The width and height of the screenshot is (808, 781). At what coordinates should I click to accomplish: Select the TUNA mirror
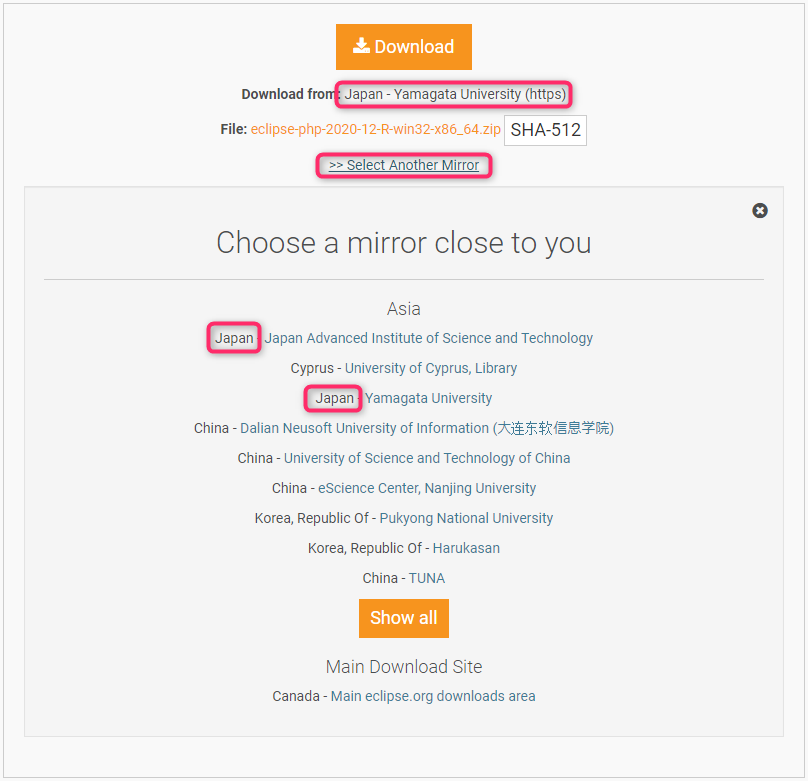point(427,578)
